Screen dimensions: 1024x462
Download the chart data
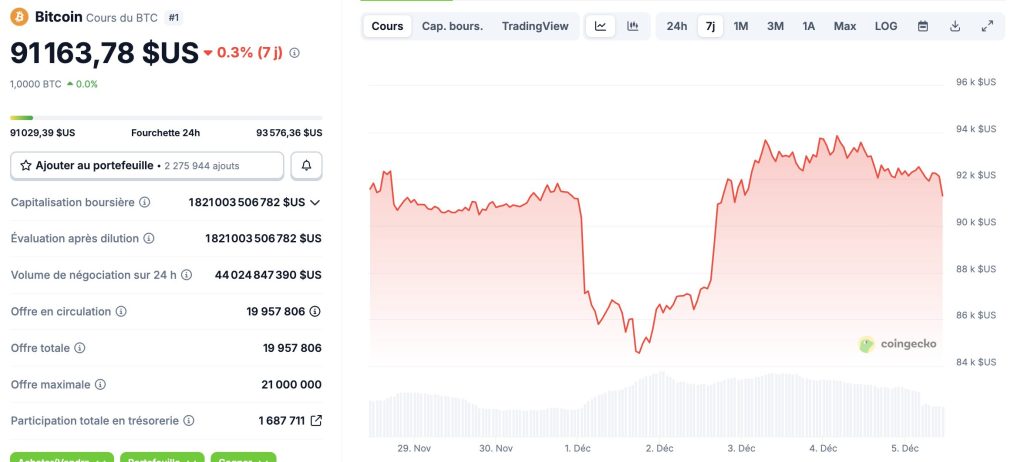tap(955, 26)
